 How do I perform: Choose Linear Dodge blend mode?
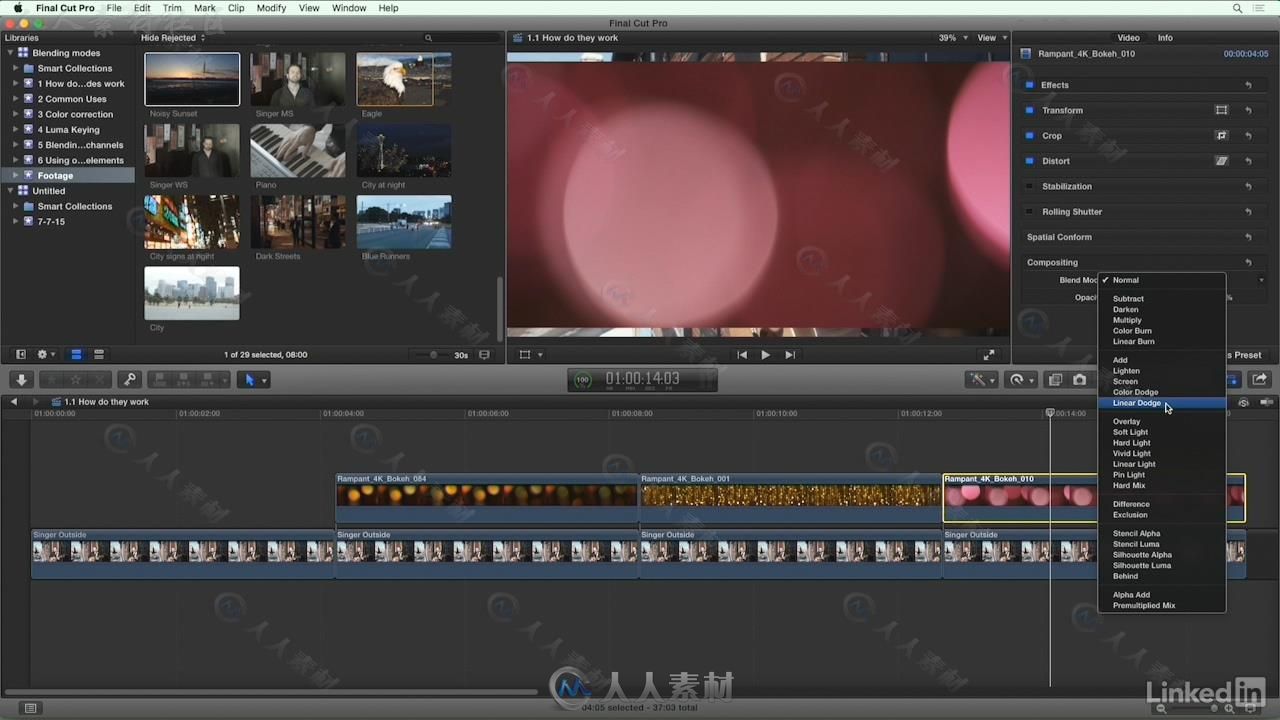[1162, 403]
